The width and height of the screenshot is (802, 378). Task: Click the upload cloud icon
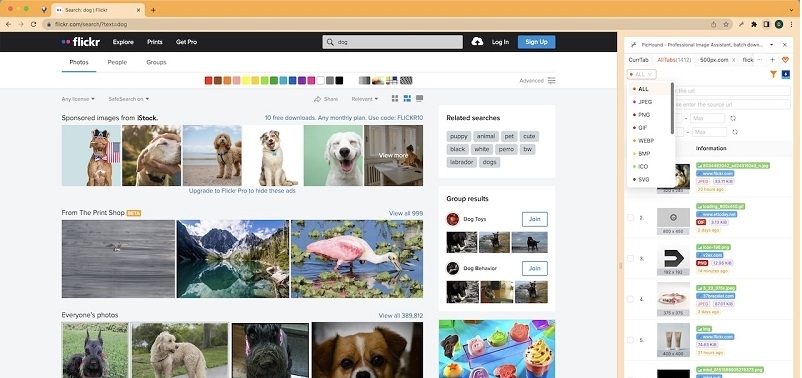477,42
